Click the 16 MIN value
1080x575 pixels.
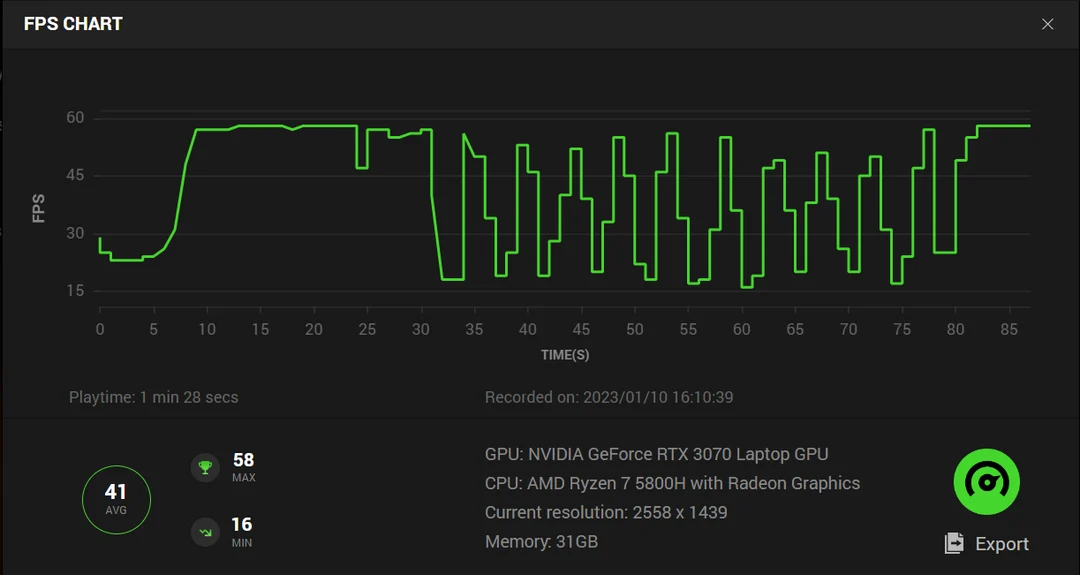(x=243, y=524)
